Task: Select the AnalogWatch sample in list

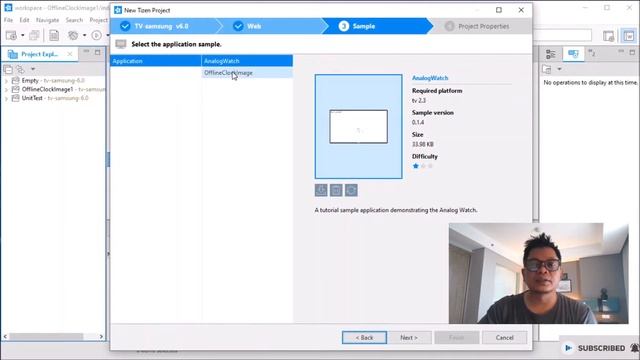Action: tap(247, 61)
